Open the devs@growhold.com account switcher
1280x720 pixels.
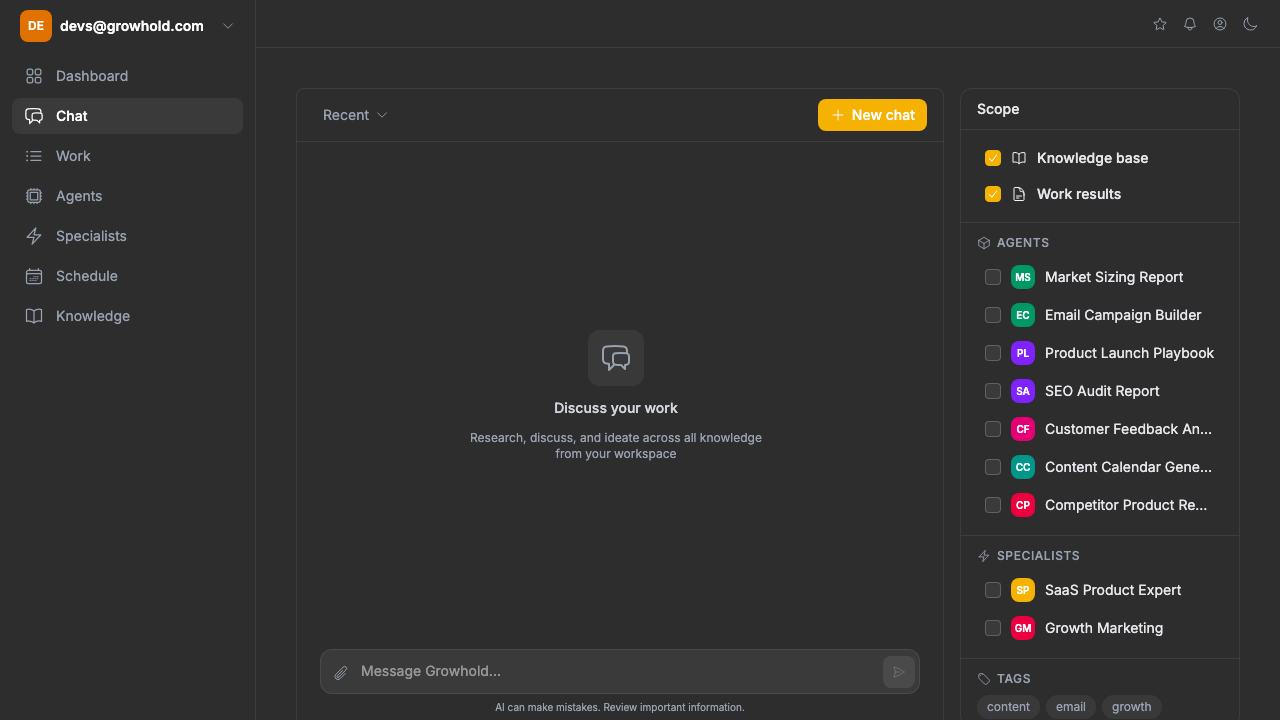pos(128,26)
